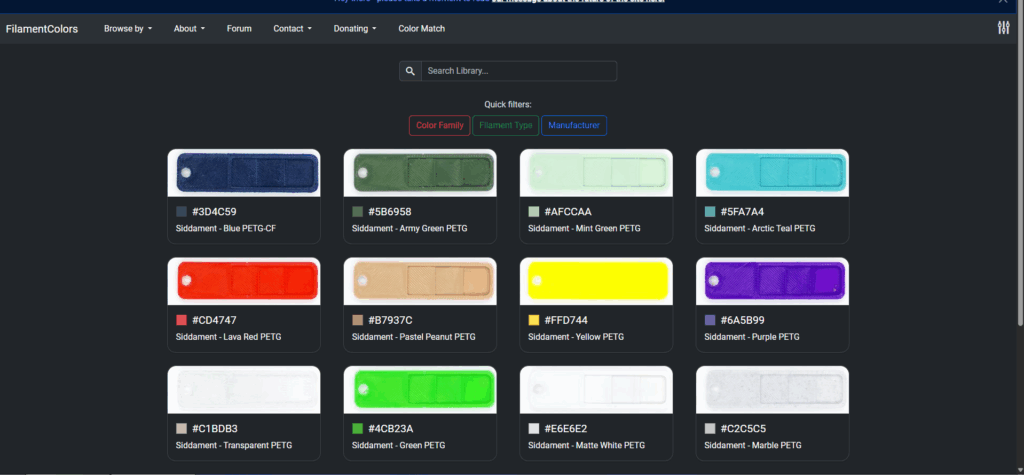
Task: Select the #AFCCAA hex code text
Action: pos(568,212)
